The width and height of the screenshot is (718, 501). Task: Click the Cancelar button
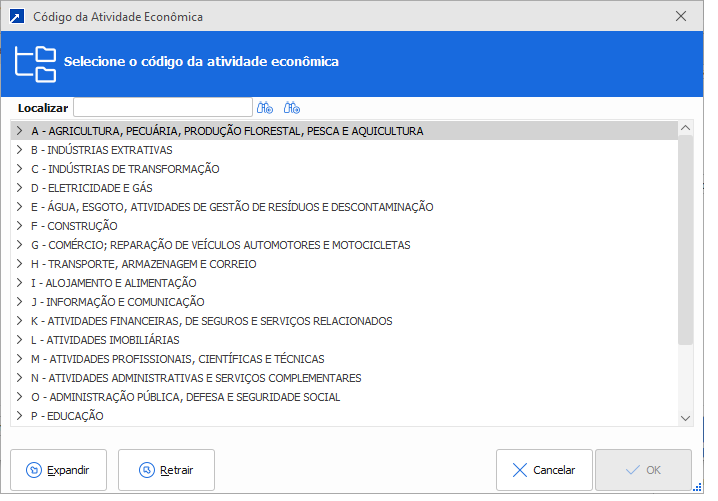coord(543,470)
